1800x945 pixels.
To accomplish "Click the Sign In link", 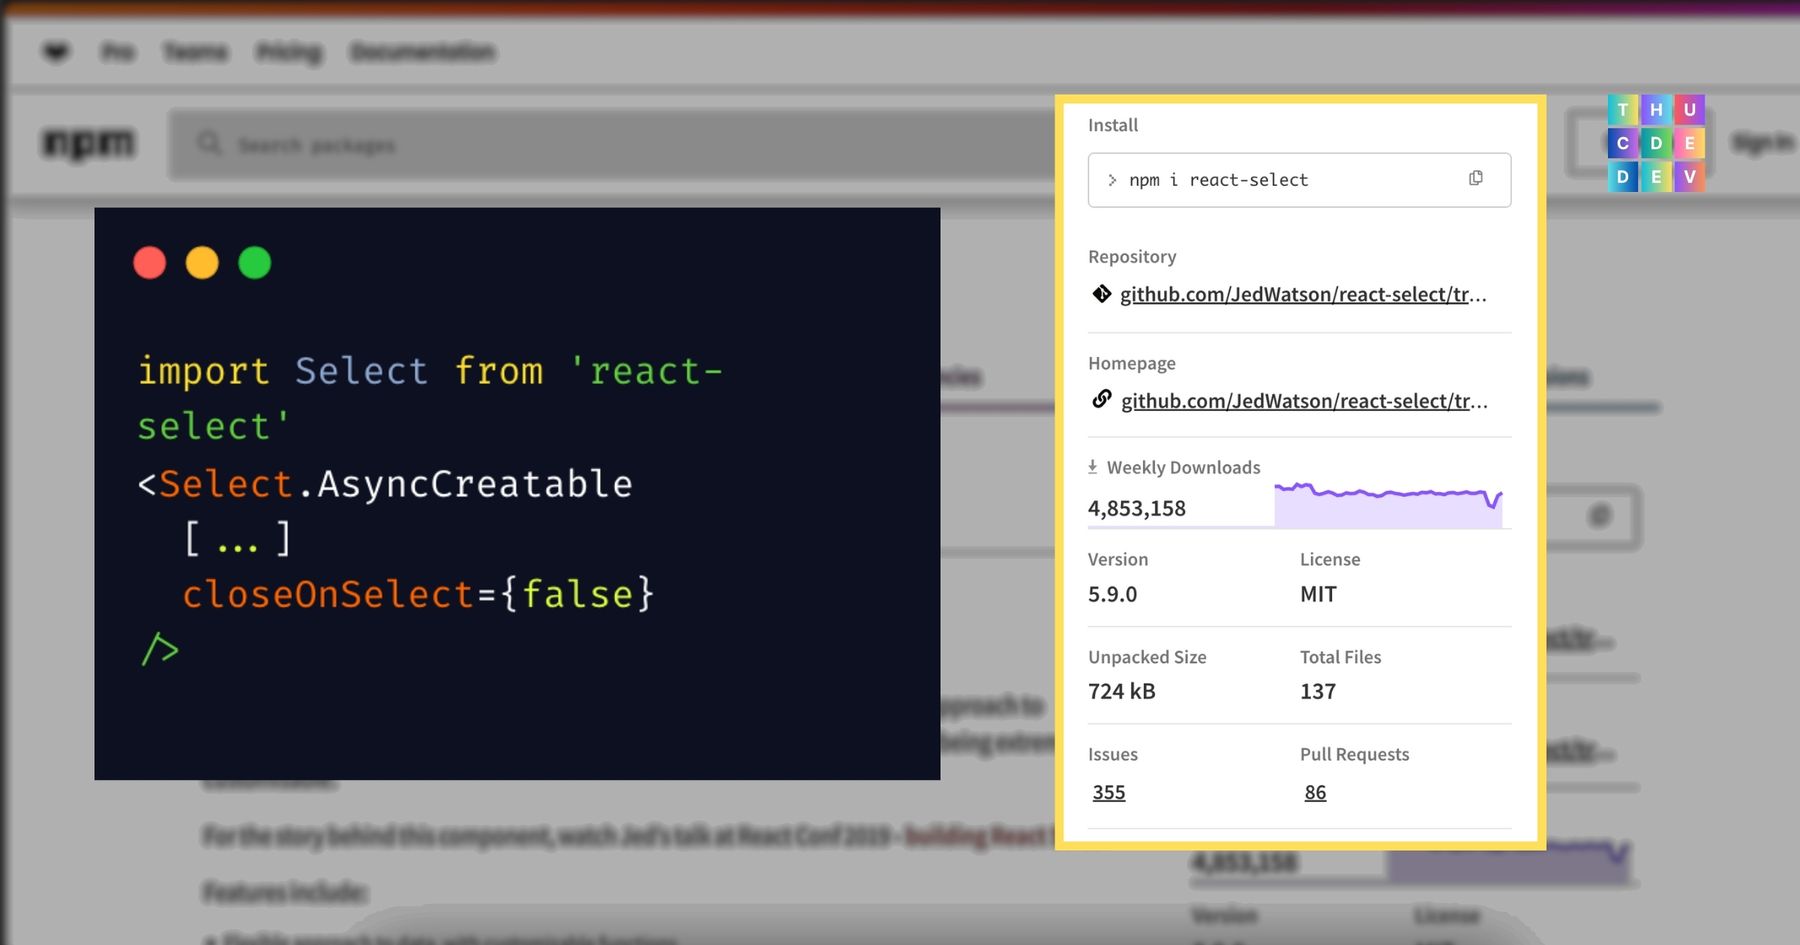I will [1762, 144].
